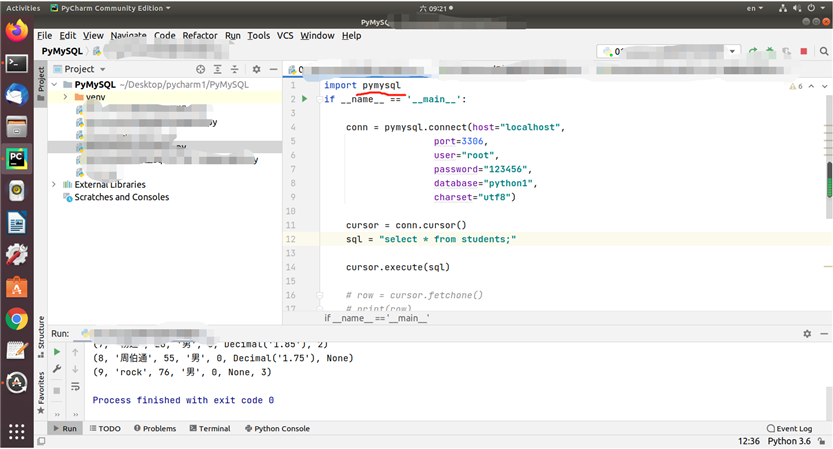Open LibreOffice Writer from the dock

tap(16, 223)
